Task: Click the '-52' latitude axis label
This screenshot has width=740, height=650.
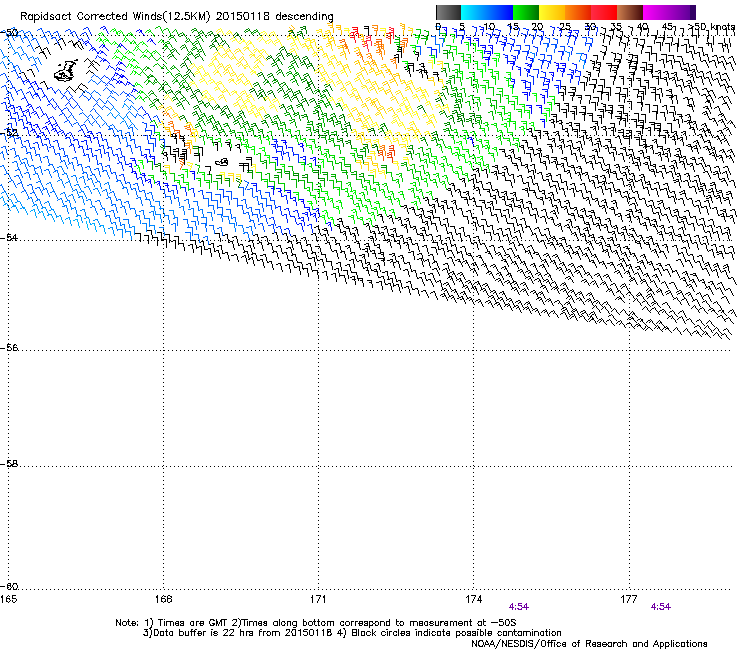Action: 9,133
